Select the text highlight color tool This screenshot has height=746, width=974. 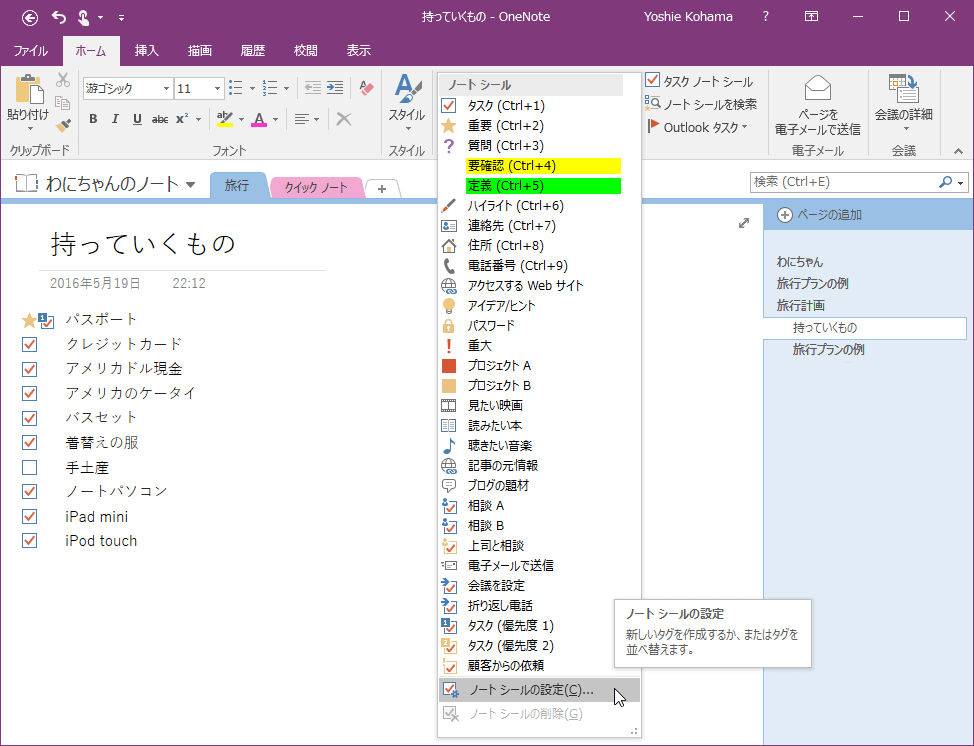click(x=225, y=118)
